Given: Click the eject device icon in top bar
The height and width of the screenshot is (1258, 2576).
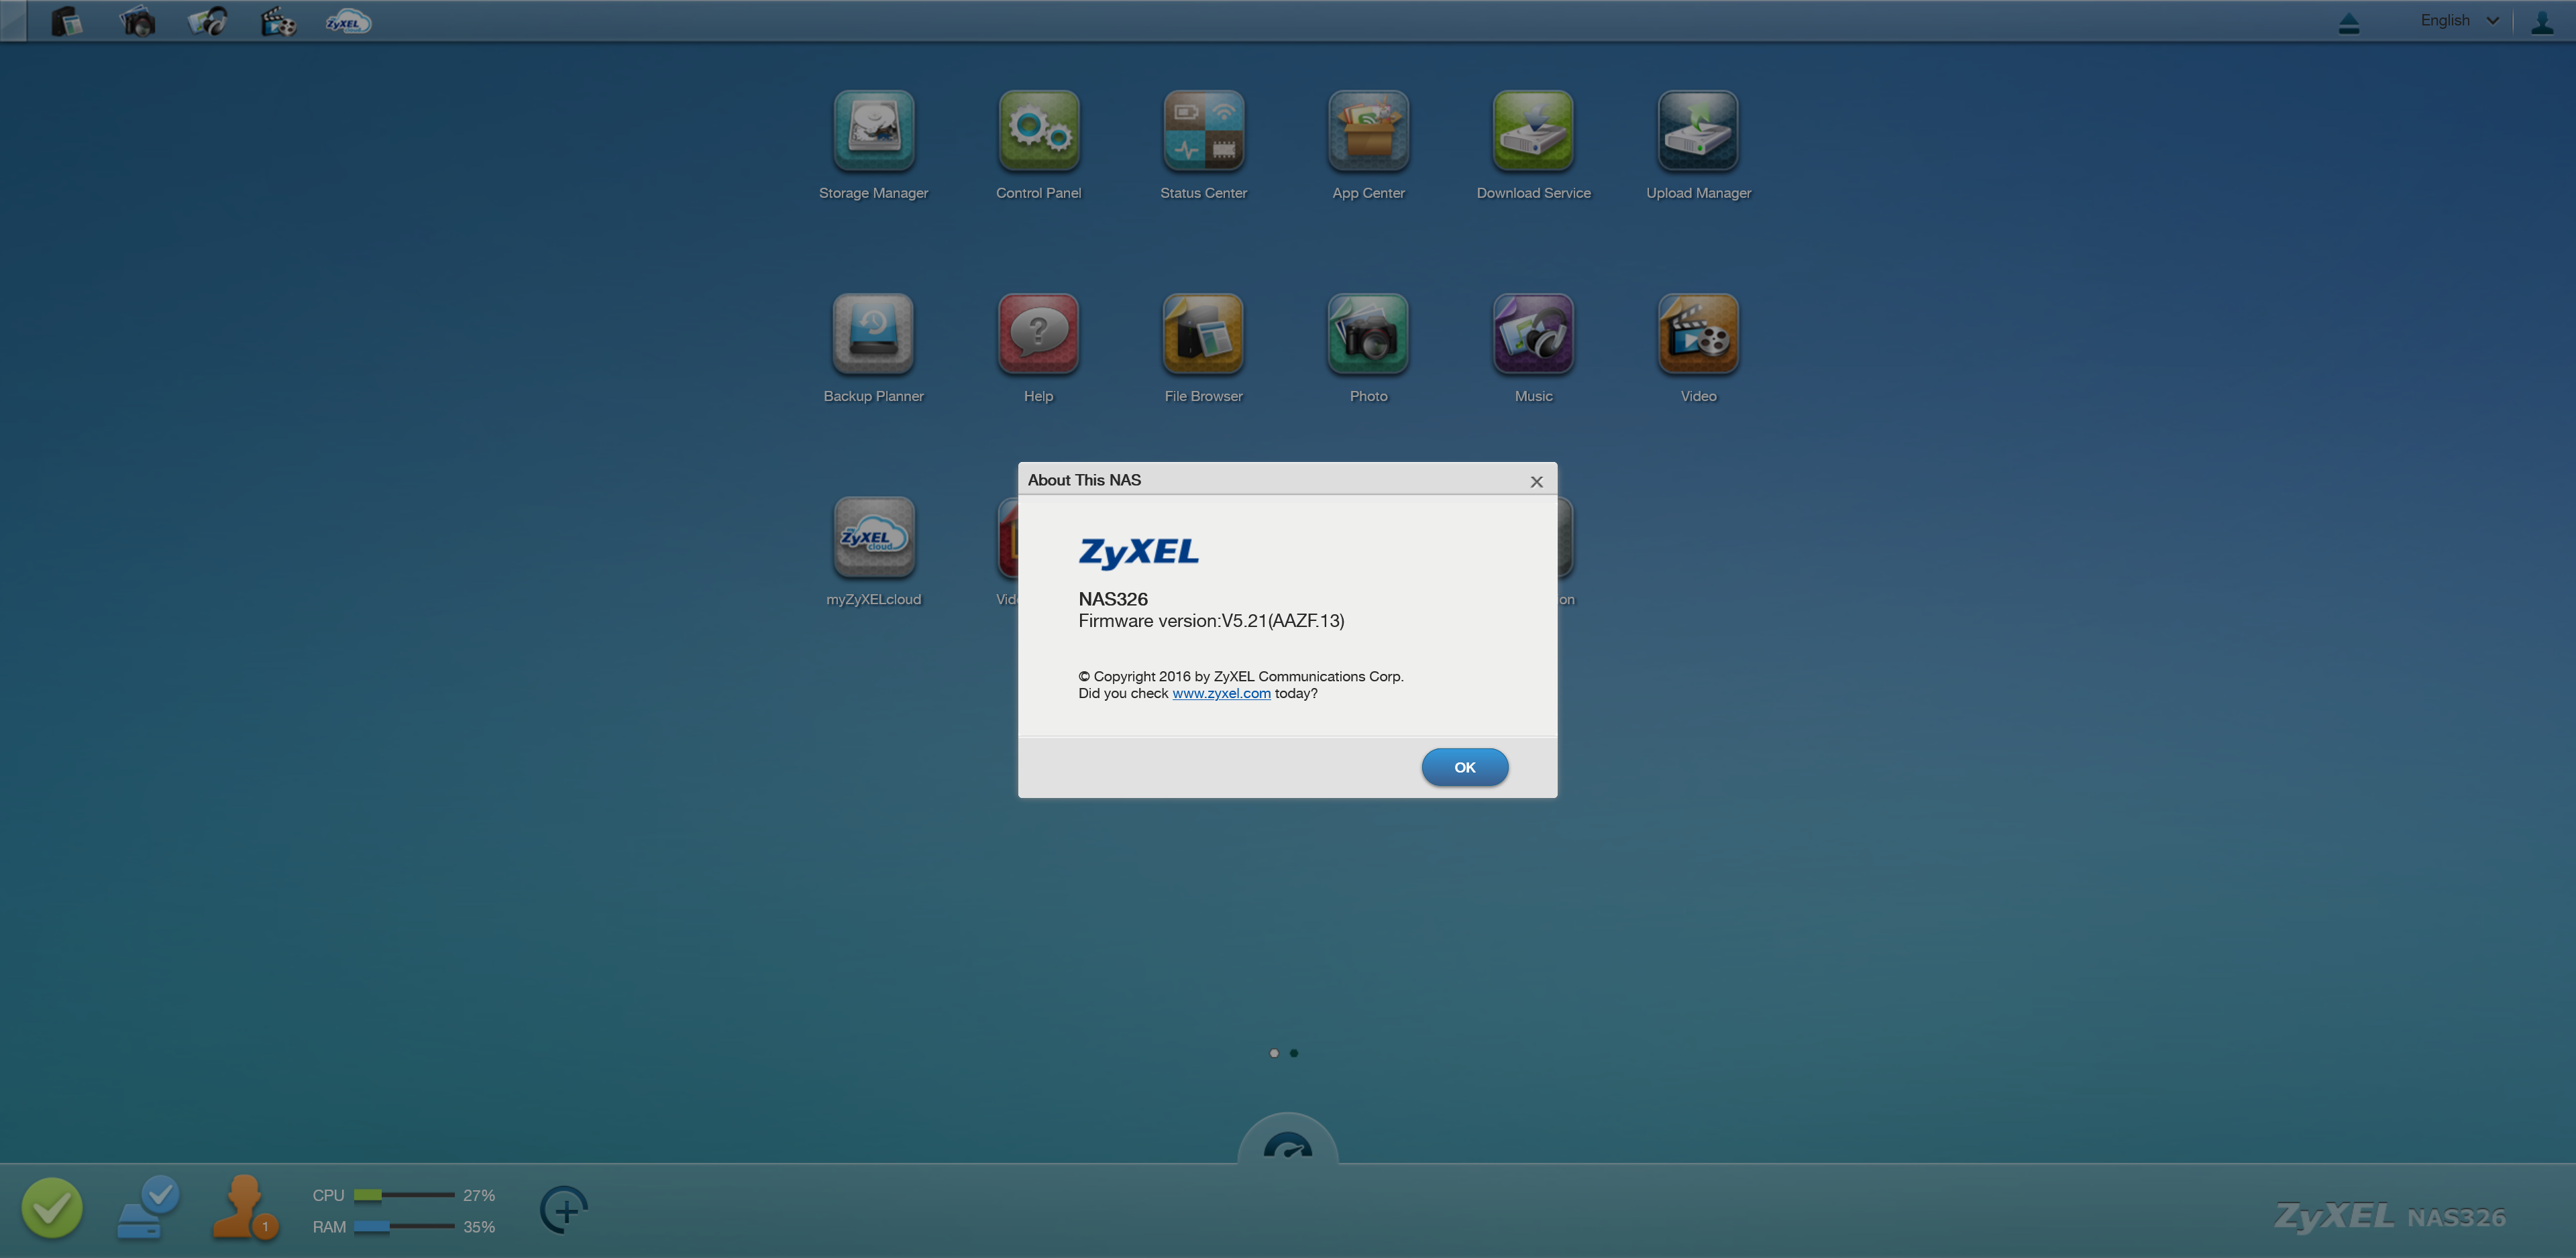Looking at the screenshot, I should coord(2349,22).
